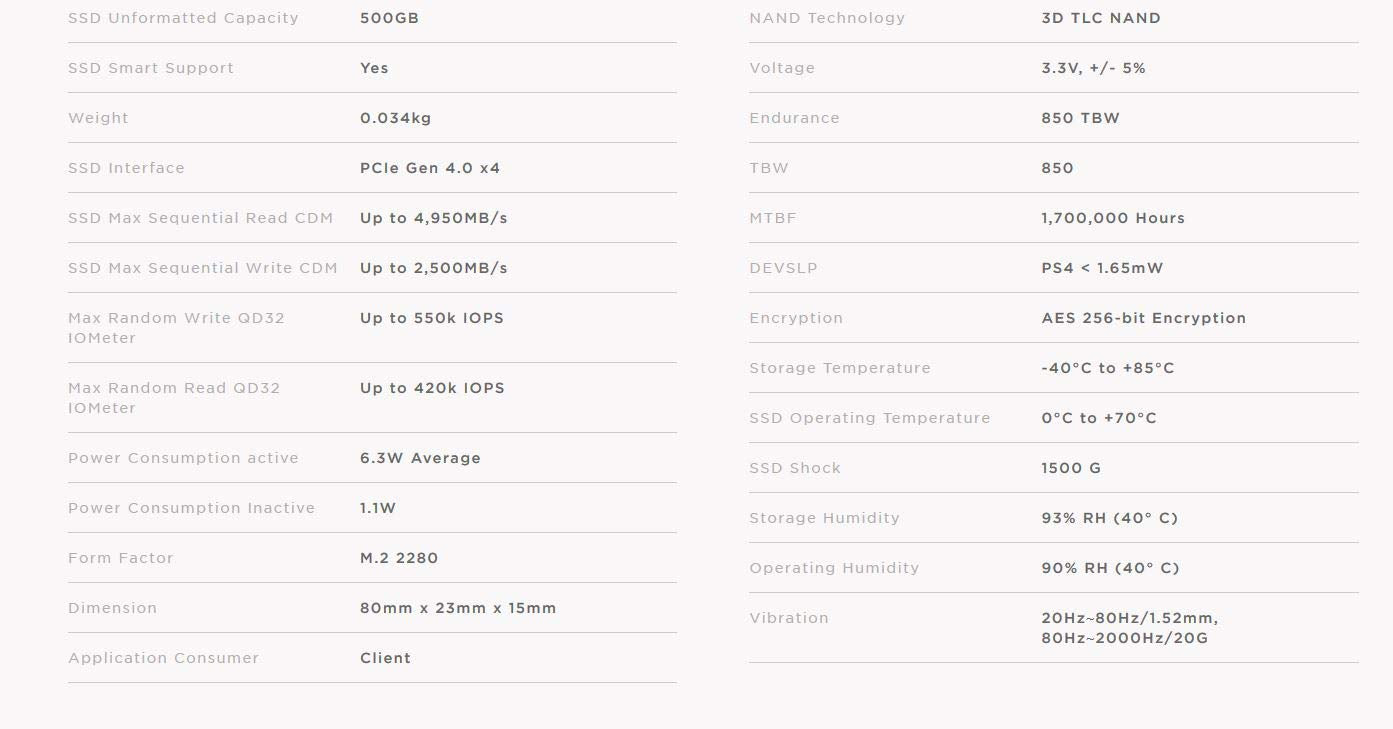
Task: Click the 0.034kg weight value
Action: (x=395, y=118)
